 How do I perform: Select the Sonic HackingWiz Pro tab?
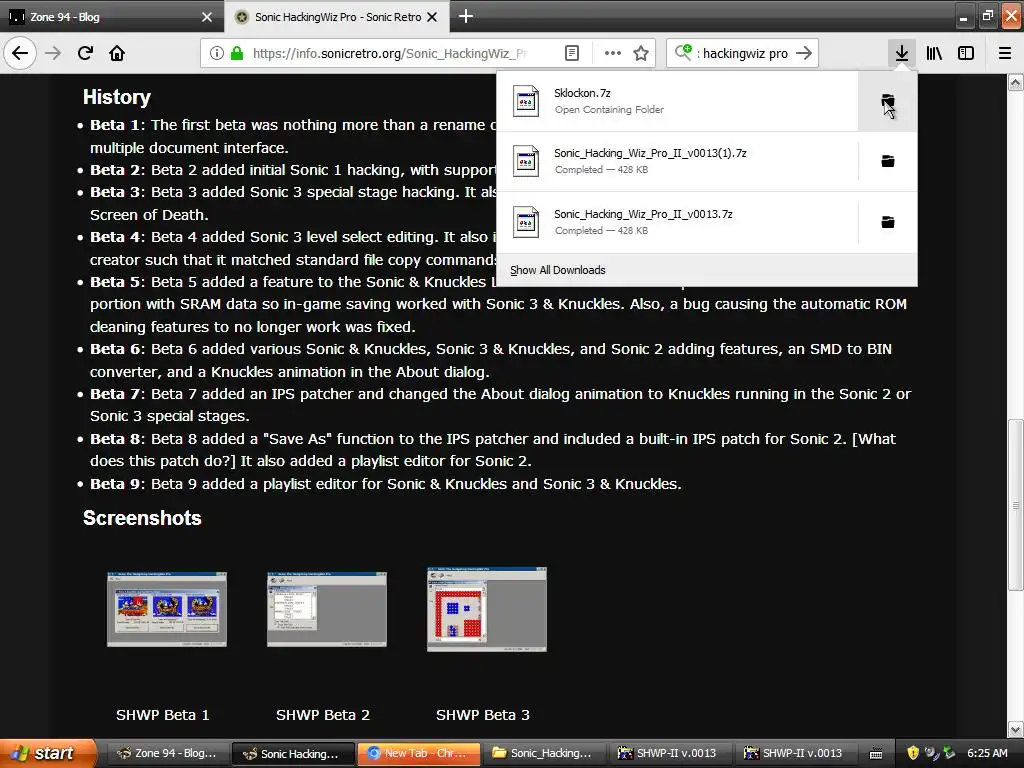337,17
